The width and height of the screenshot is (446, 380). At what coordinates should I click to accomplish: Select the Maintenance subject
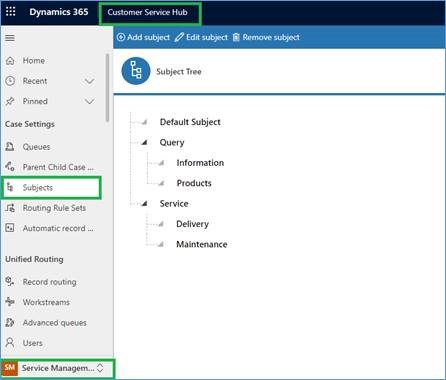click(x=202, y=244)
